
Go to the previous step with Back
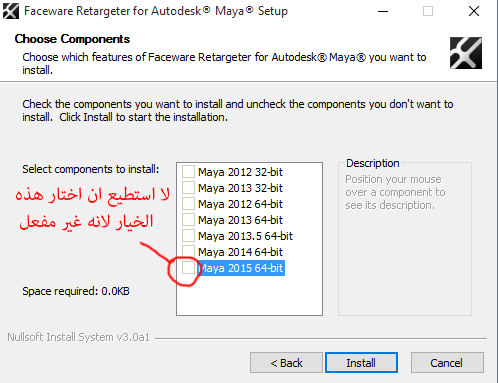(286, 363)
